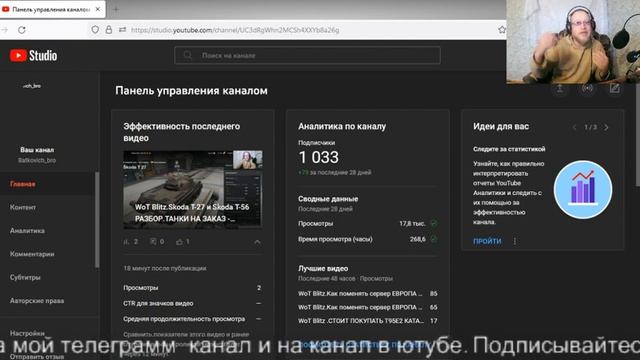Click the latest video likes thumb icon

179,242
